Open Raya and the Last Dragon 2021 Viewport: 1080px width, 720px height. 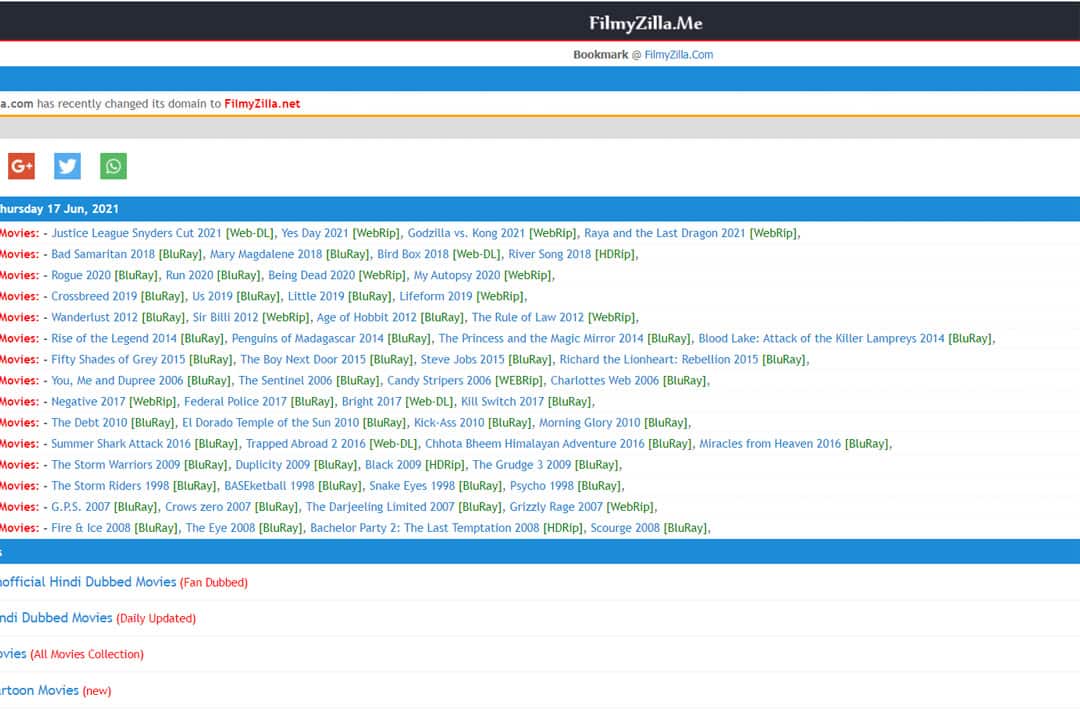[665, 233]
